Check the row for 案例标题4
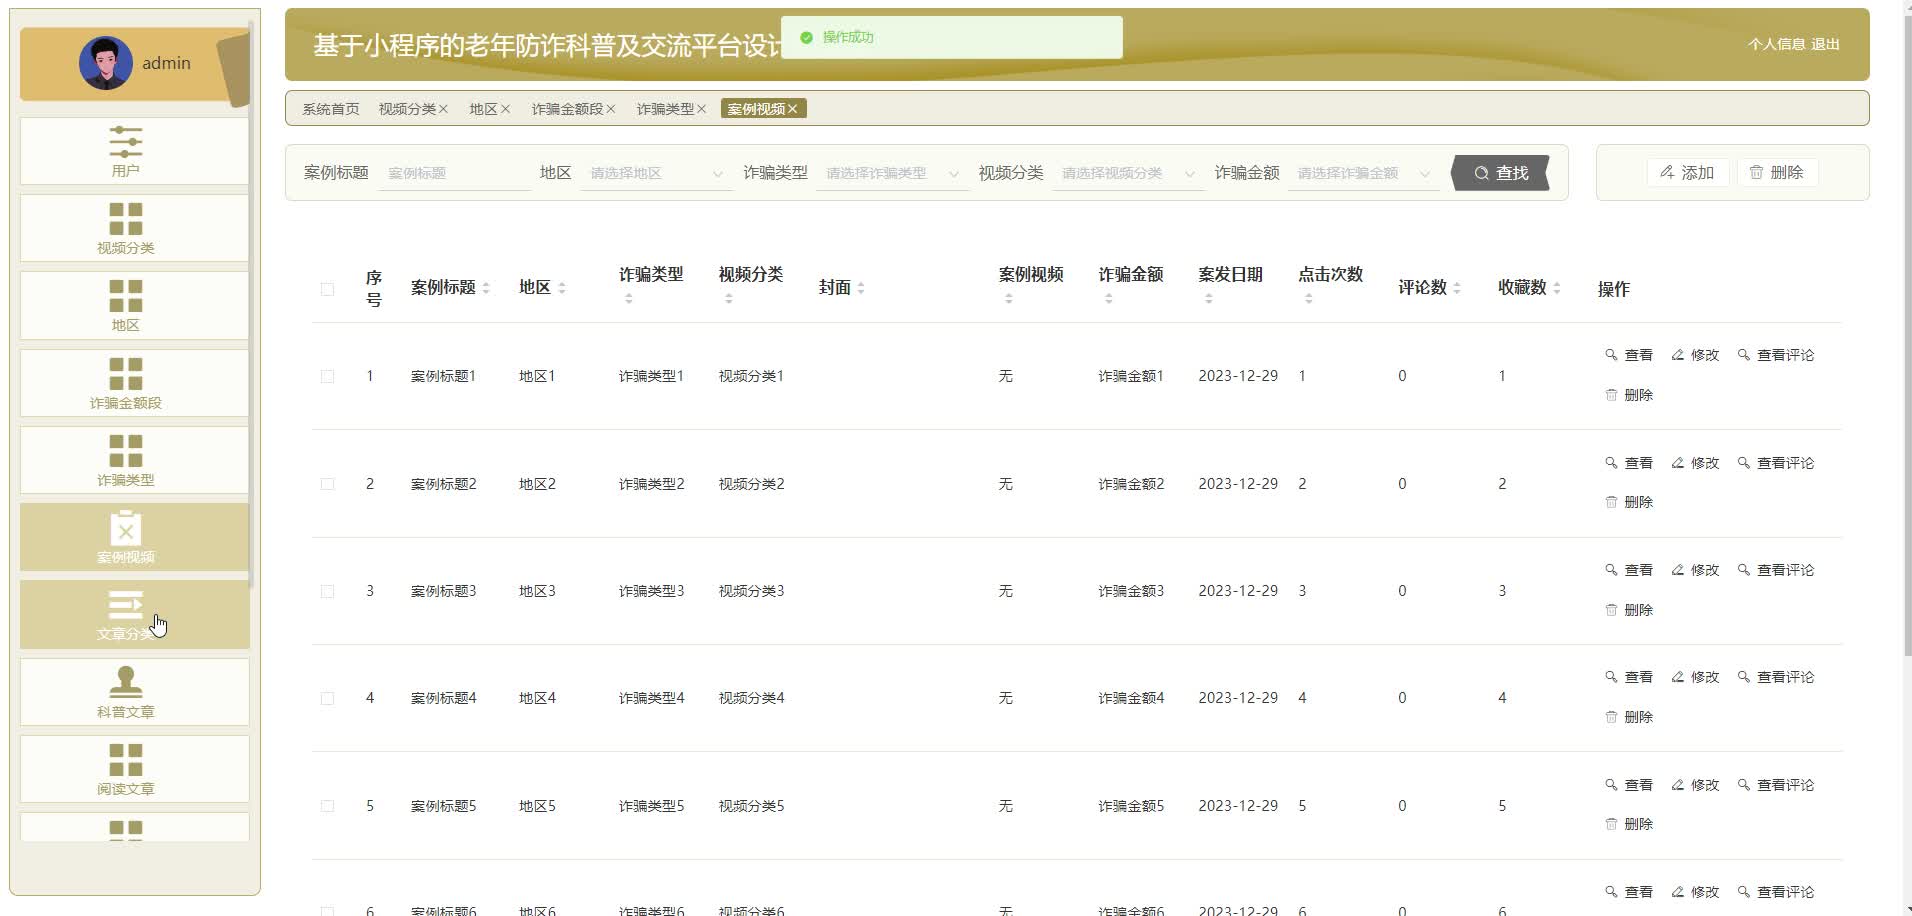1912x916 pixels. click(x=327, y=698)
